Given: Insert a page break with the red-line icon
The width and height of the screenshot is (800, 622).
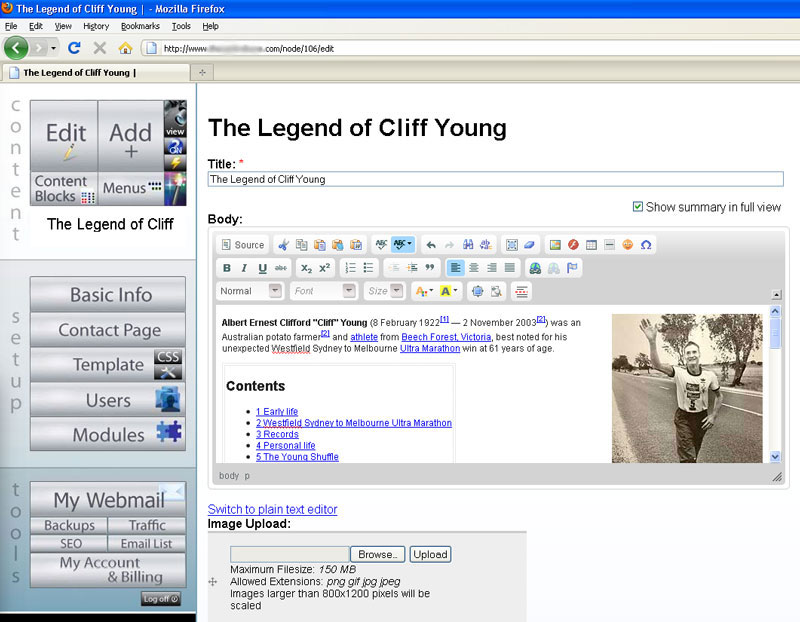Looking at the screenshot, I should coord(521,291).
